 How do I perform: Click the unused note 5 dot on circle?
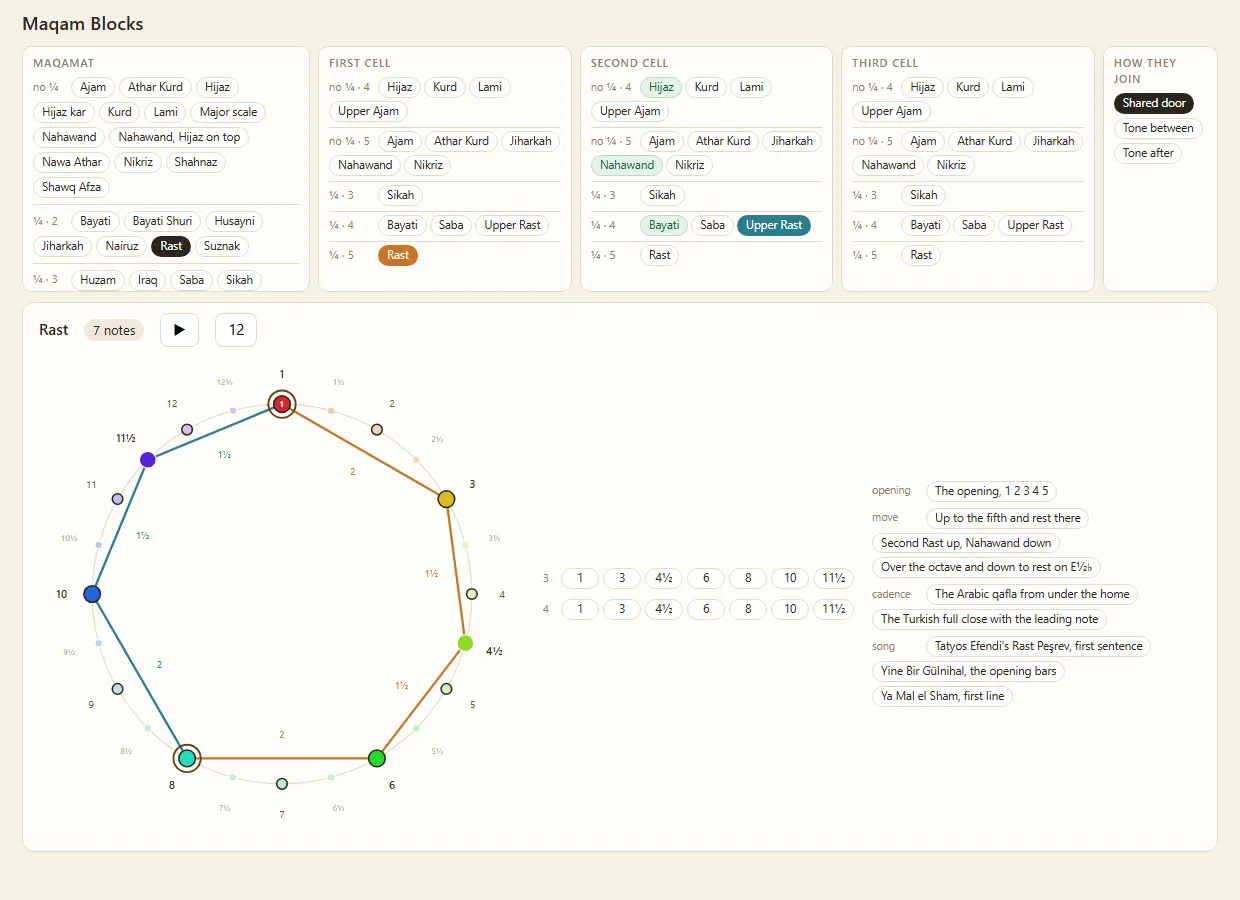pos(446,689)
